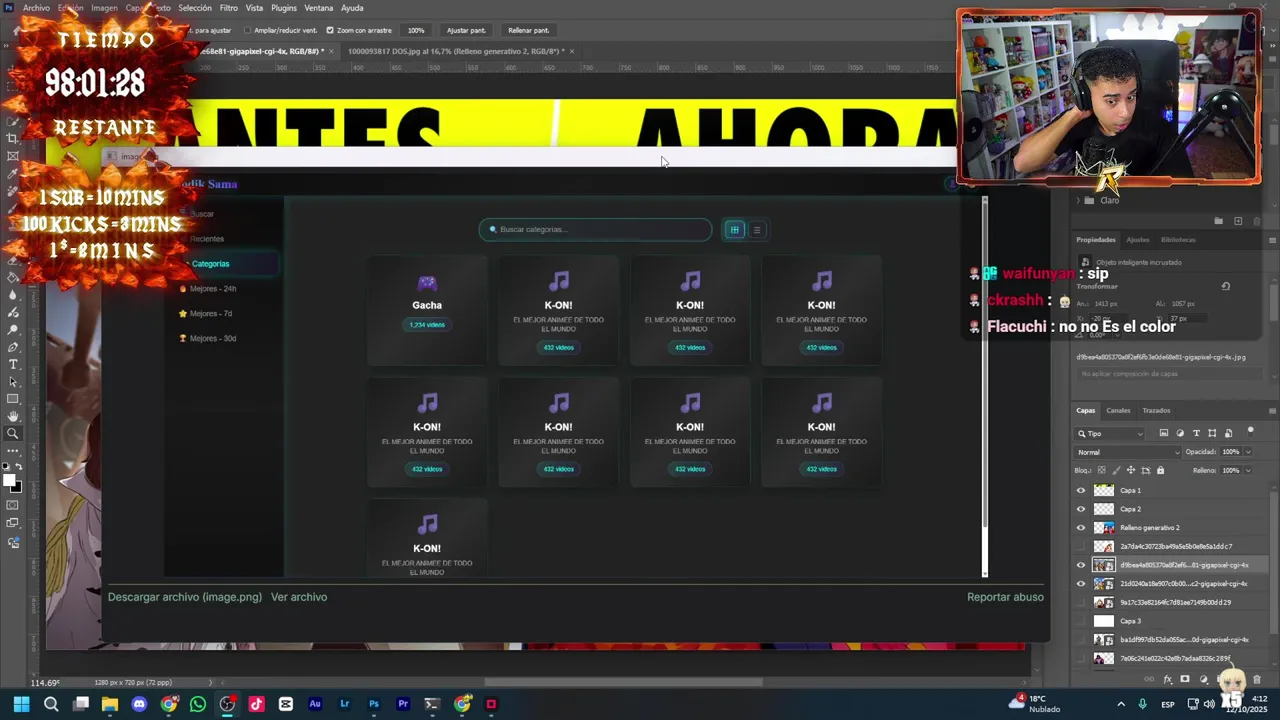Image resolution: width=1280 pixels, height=720 pixels.
Task: Click the foreground/background color swatch
Action: point(13,484)
